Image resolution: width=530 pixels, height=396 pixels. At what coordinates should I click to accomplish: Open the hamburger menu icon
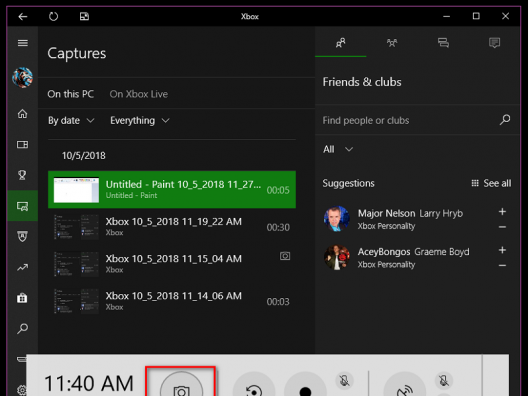(x=23, y=43)
